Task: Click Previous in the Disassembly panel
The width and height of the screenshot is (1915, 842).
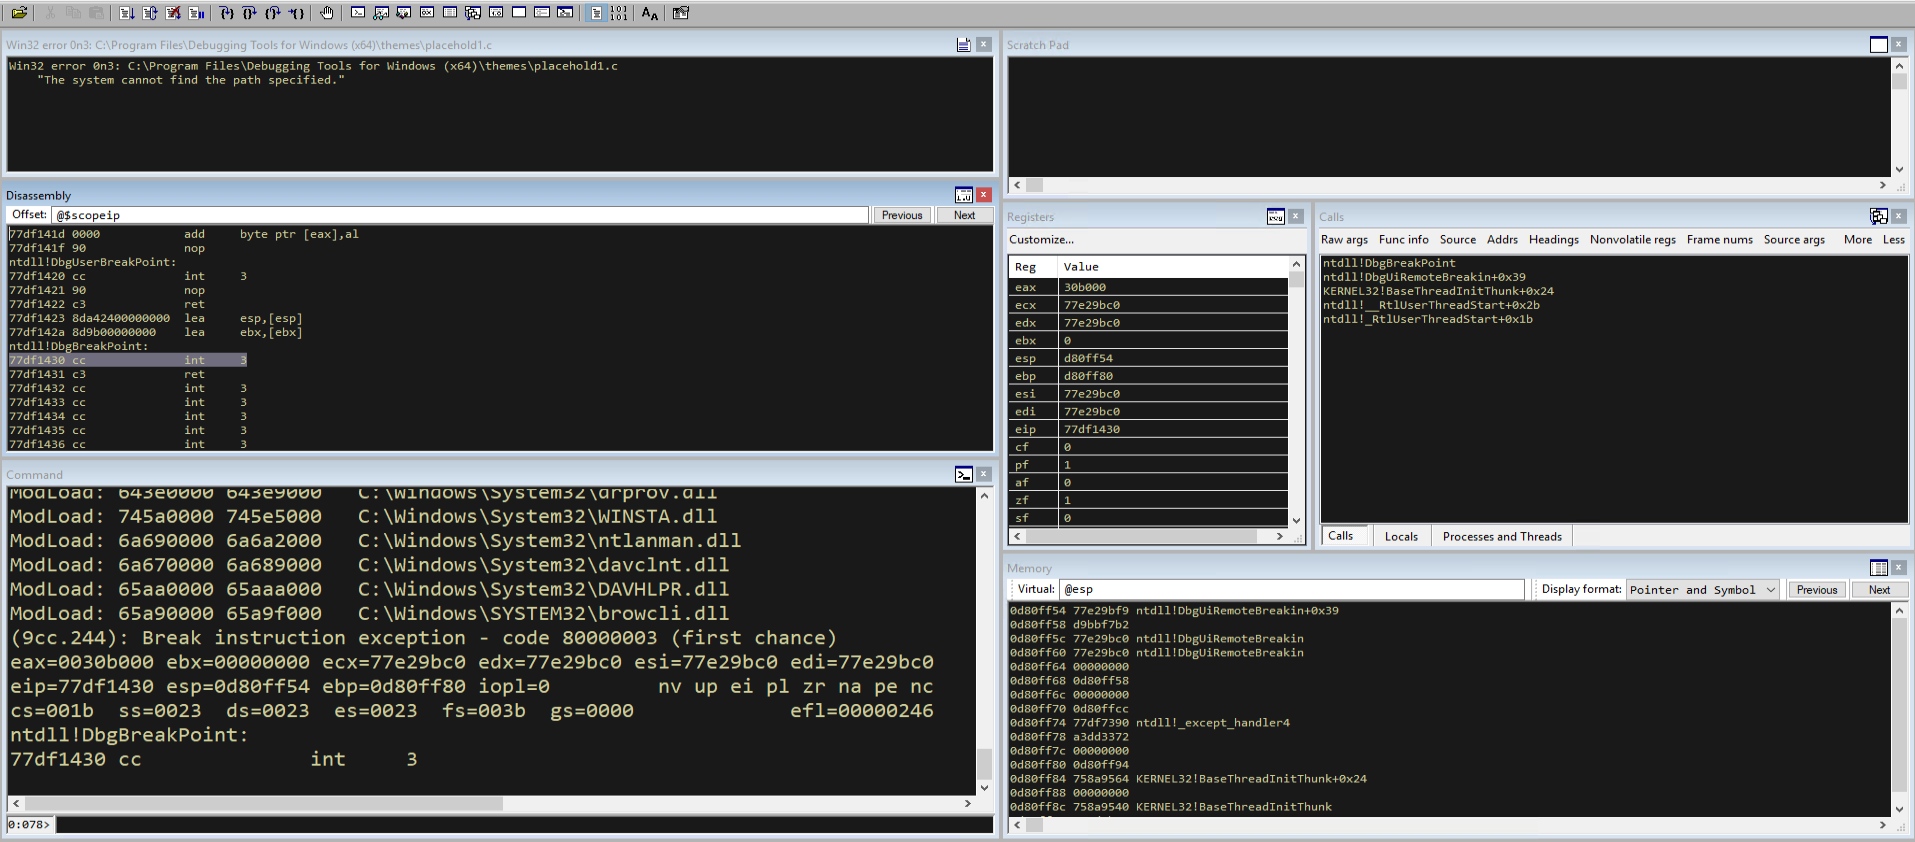Action: [902, 215]
